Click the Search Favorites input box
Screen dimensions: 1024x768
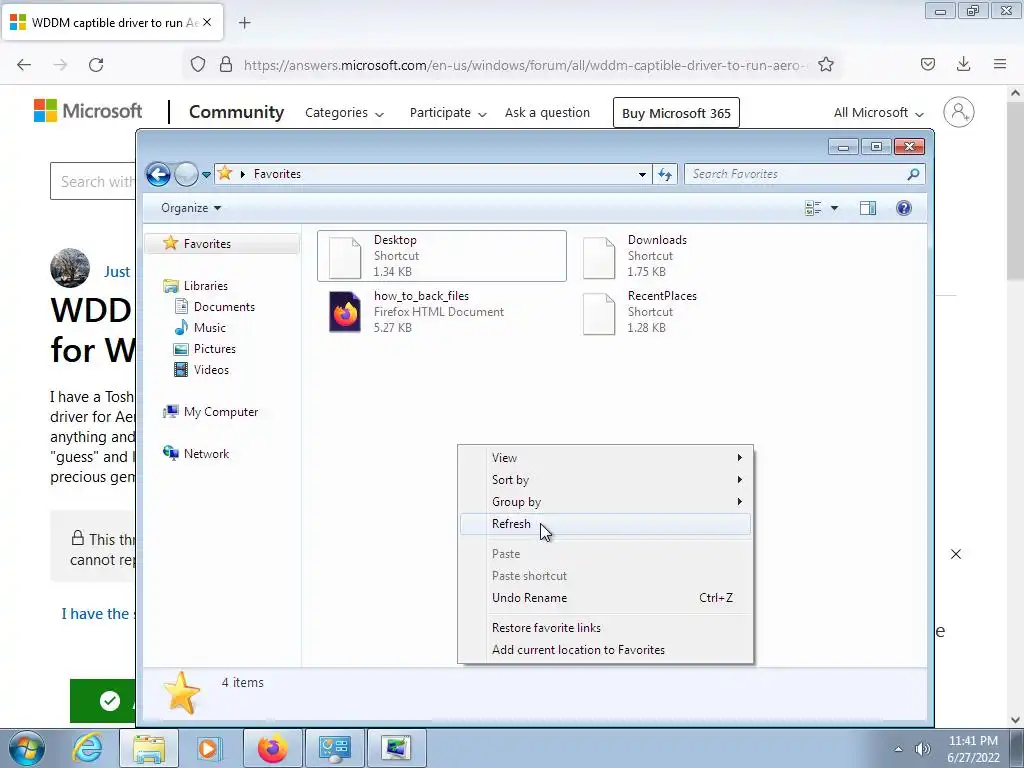pyautogui.click(x=797, y=174)
